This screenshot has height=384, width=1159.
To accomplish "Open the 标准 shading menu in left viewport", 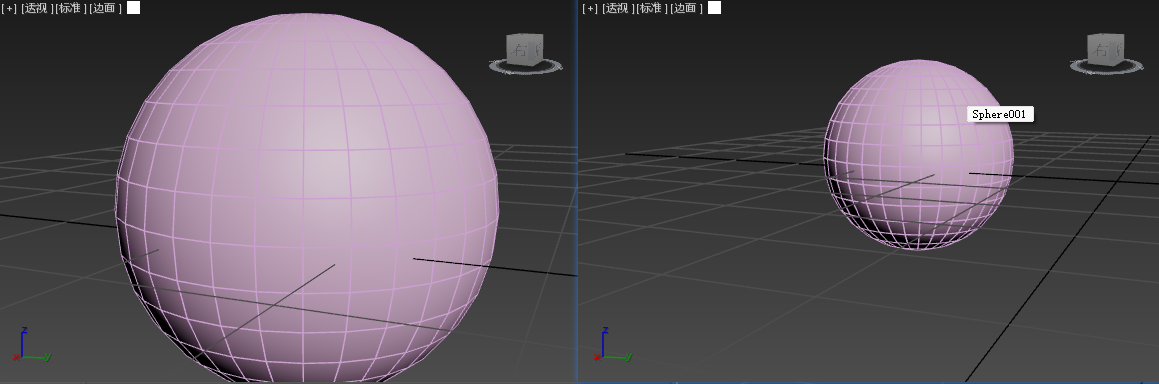I will tap(70, 8).
